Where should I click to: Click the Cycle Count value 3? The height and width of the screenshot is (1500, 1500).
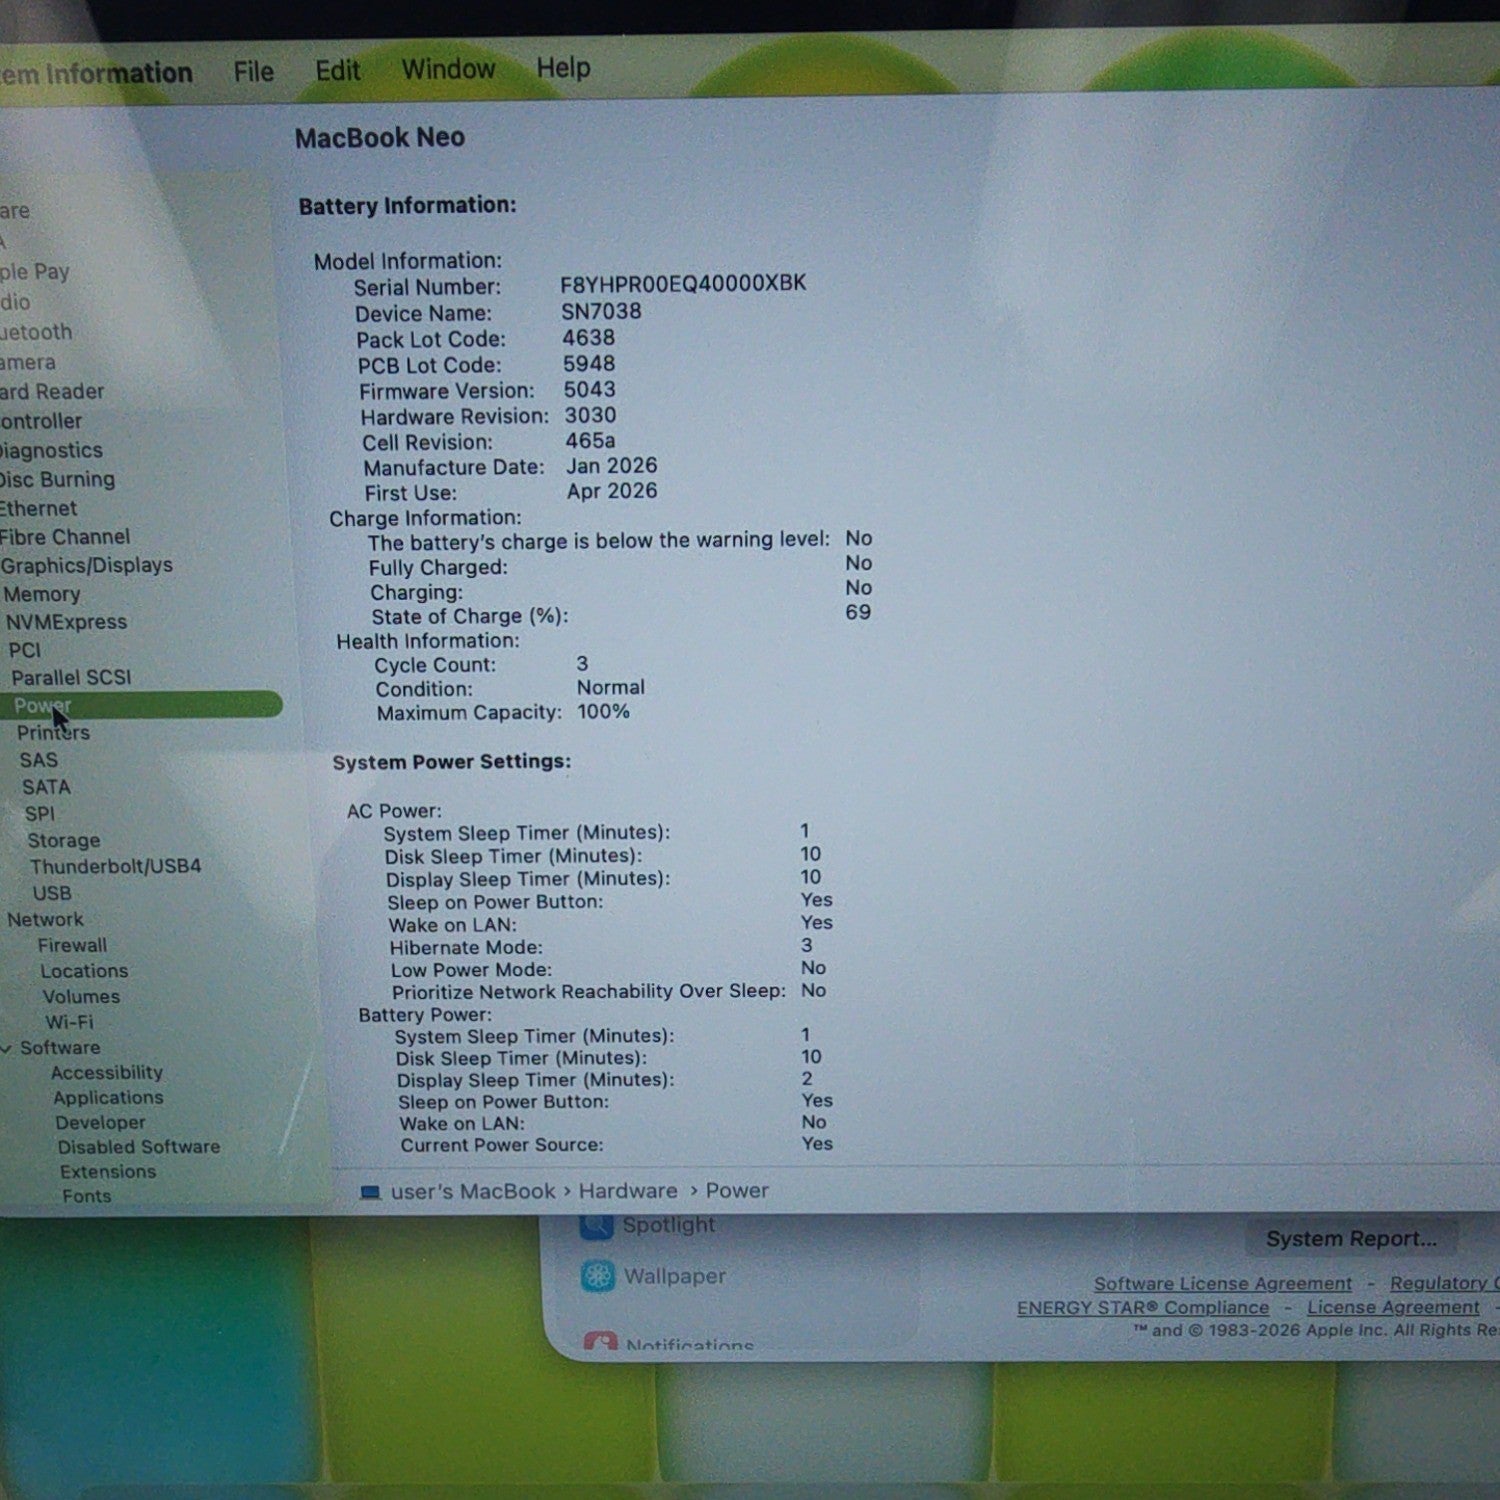(582, 664)
